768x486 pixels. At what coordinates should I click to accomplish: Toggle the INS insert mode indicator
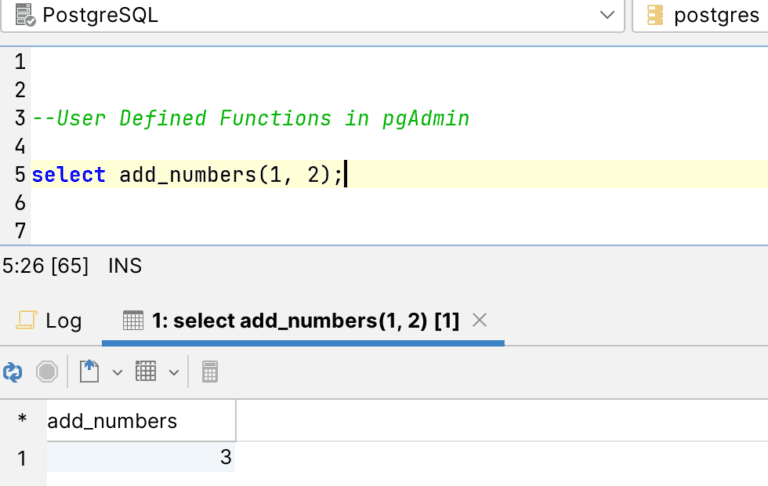[x=125, y=266]
